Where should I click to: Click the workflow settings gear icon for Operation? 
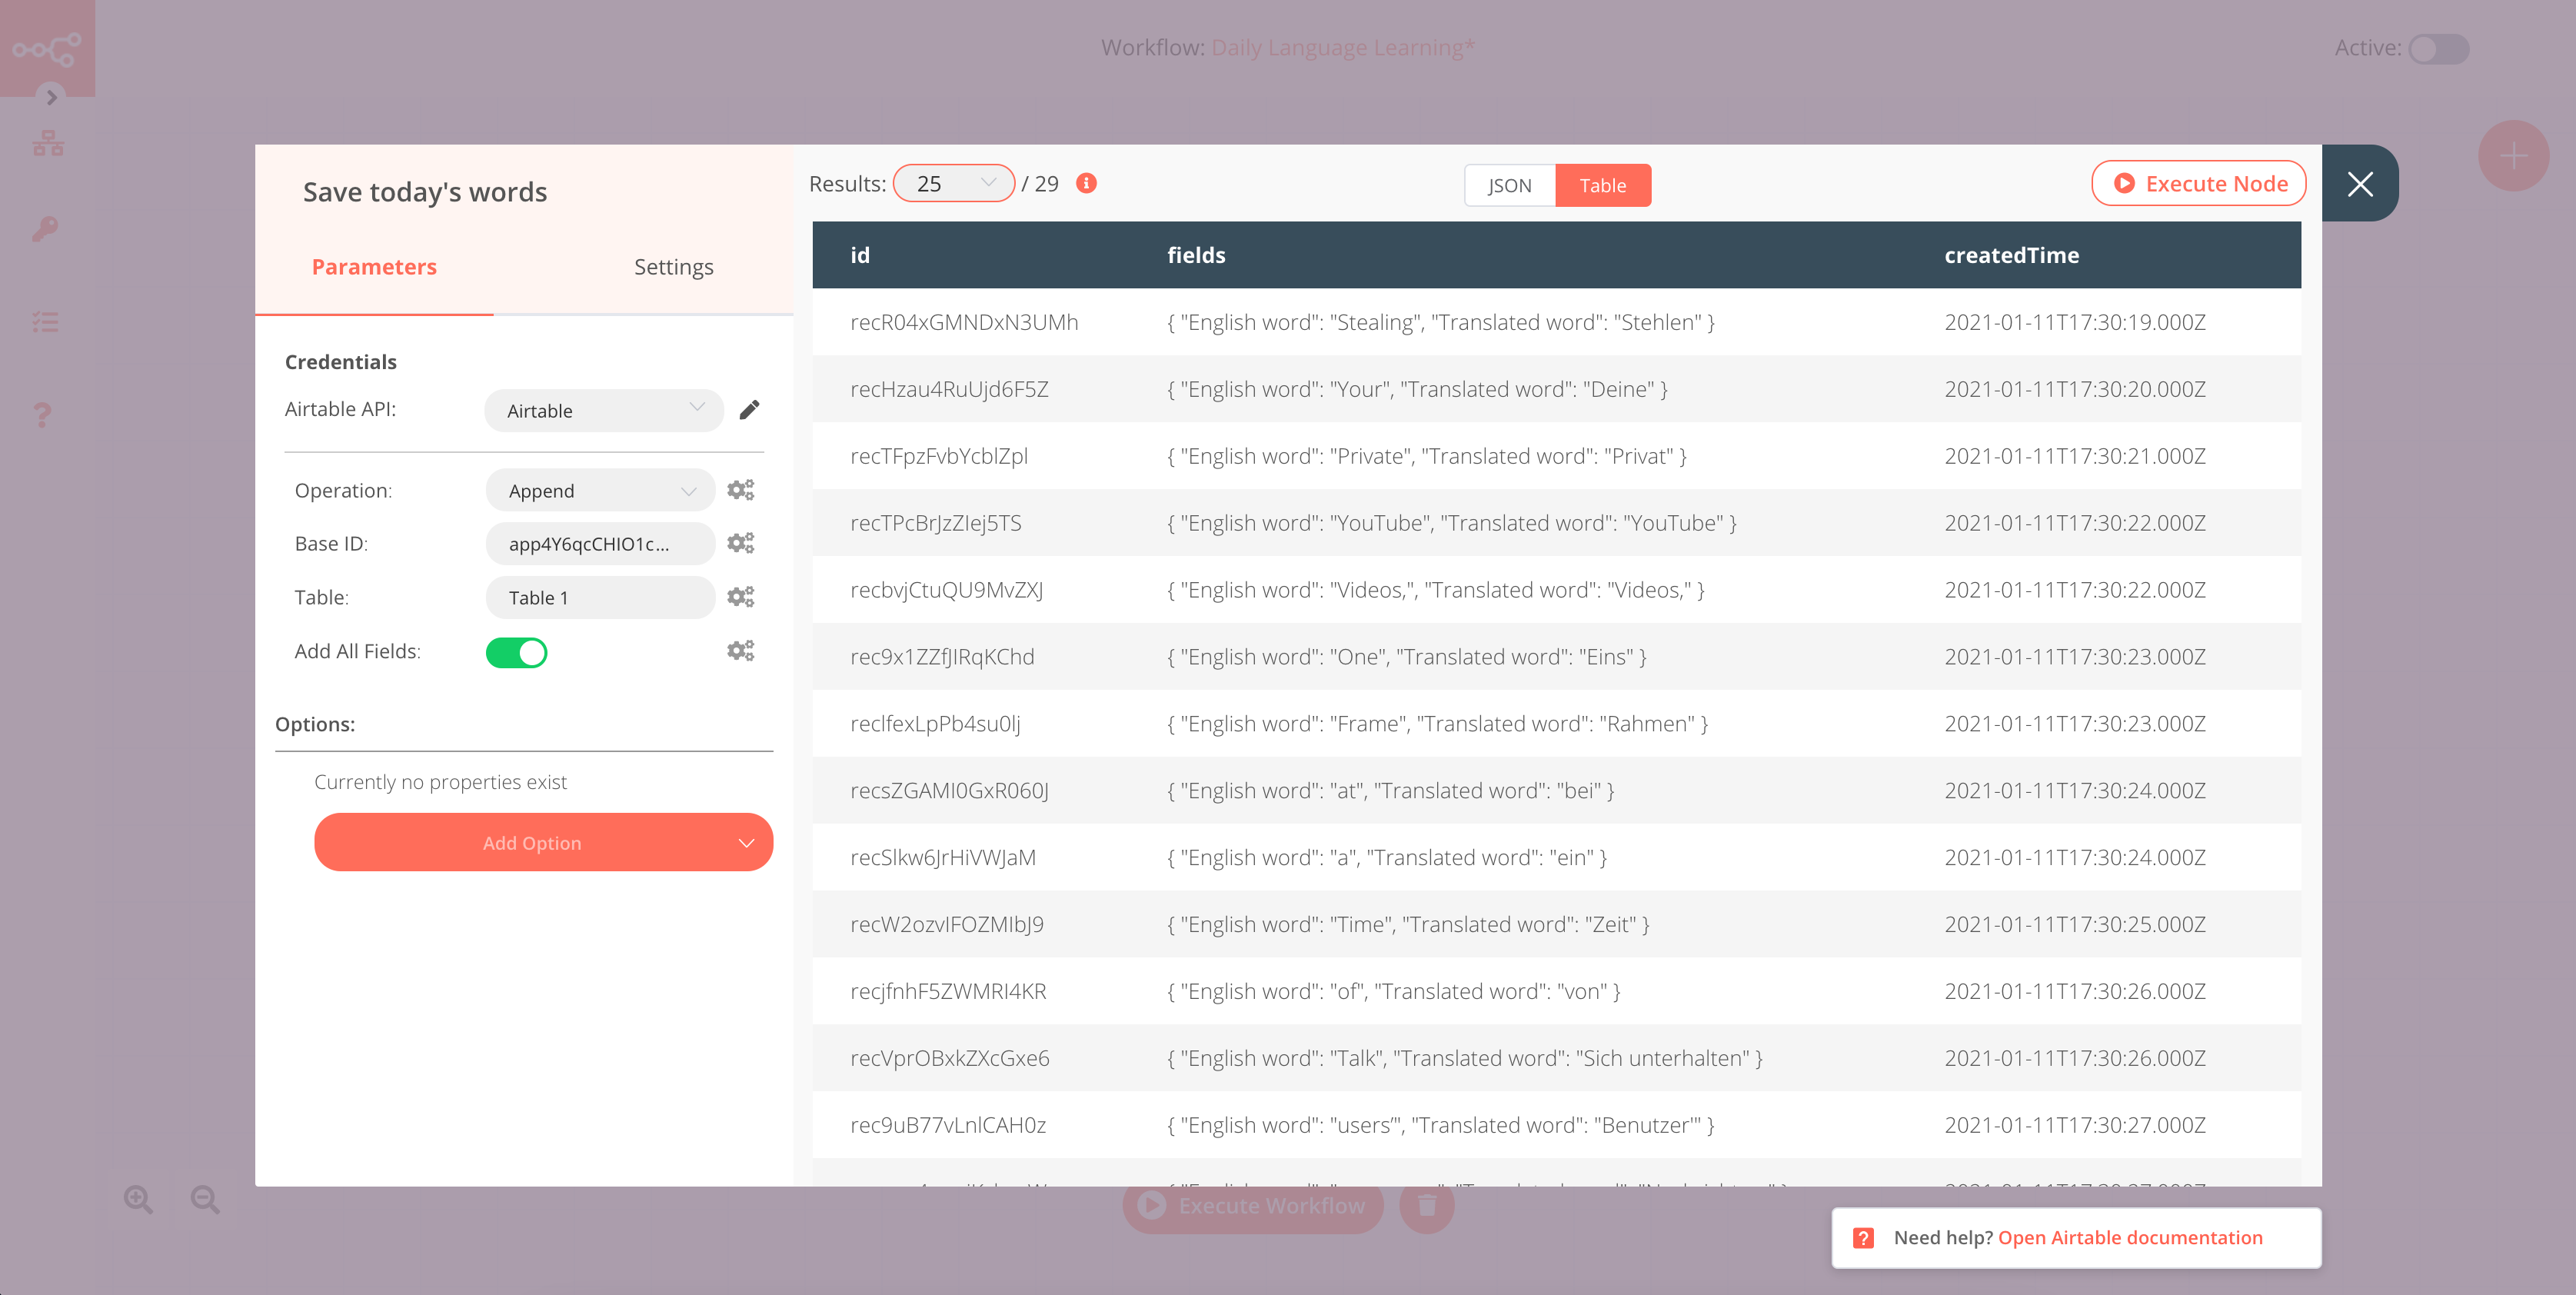[x=740, y=489]
